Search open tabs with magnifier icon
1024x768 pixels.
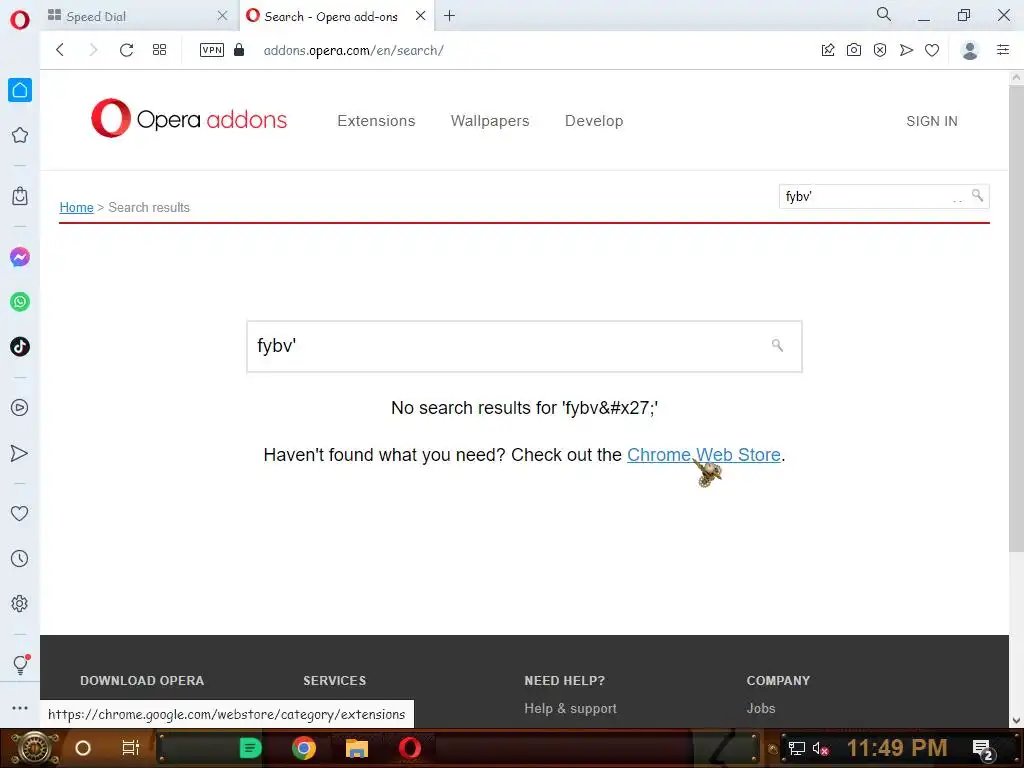(x=884, y=14)
